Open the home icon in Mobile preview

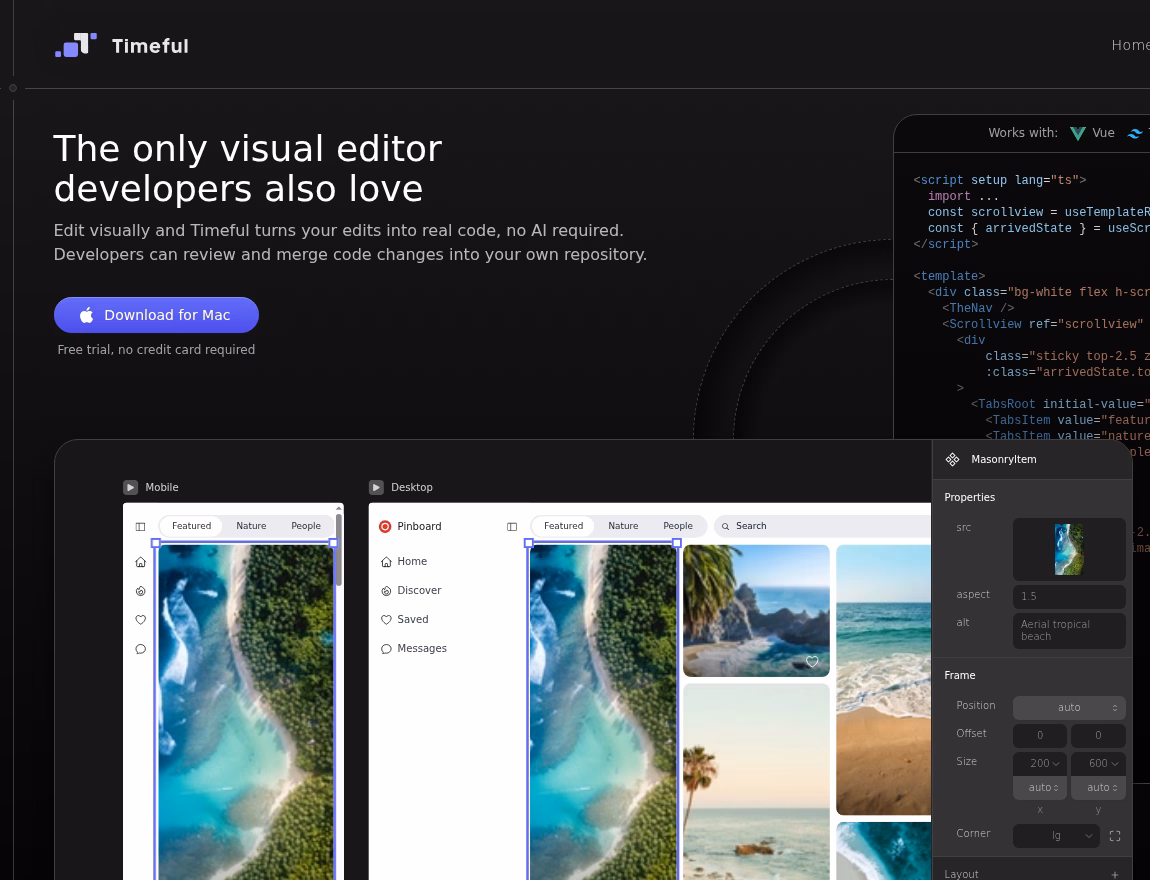pyautogui.click(x=141, y=562)
